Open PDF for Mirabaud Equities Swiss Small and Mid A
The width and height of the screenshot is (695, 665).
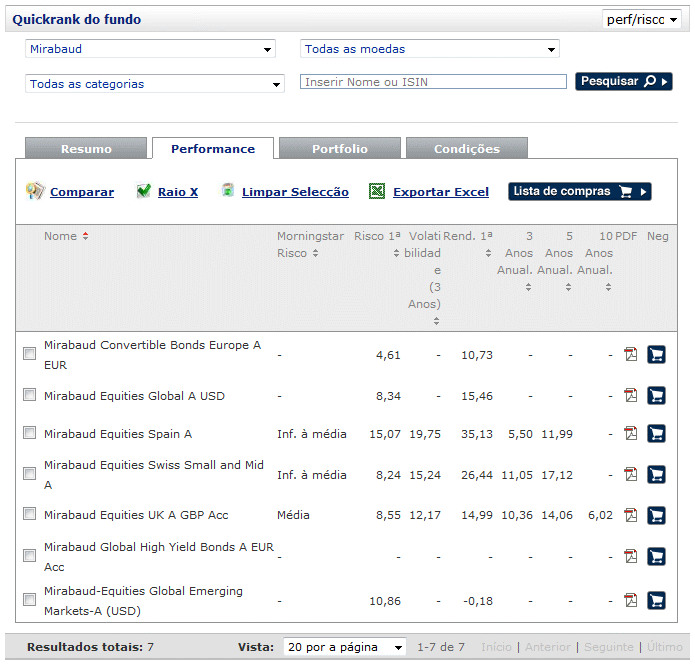pyautogui.click(x=631, y=474)
